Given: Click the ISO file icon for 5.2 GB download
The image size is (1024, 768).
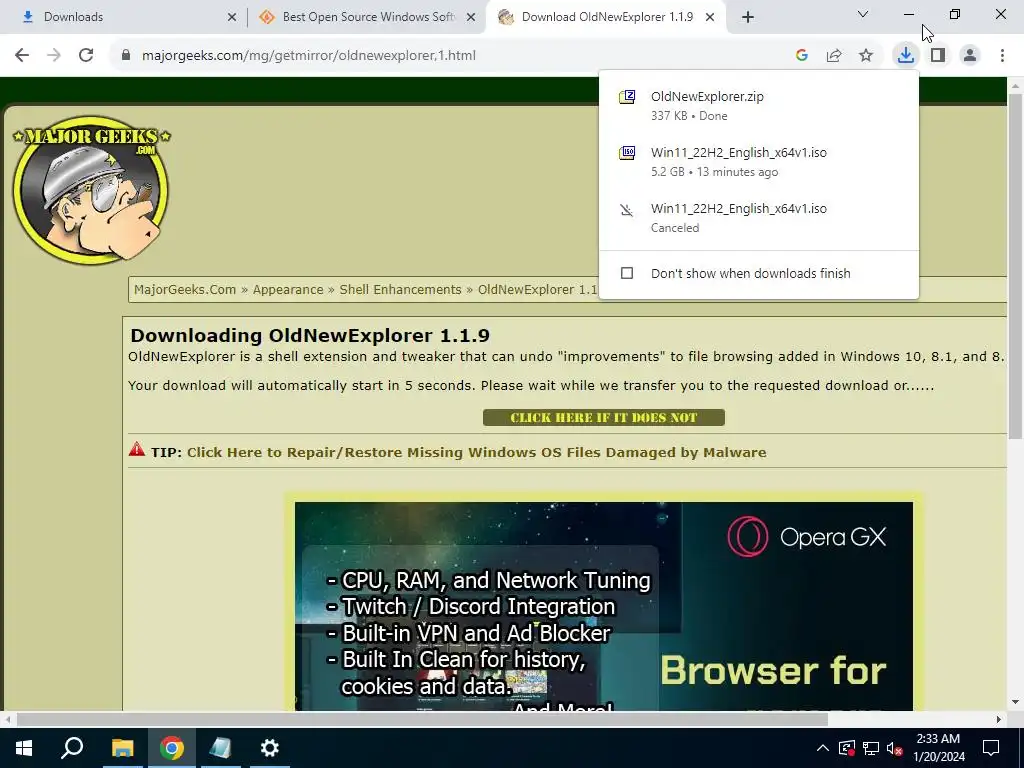Looking at the screenshot, I should (x=627, y=153).
